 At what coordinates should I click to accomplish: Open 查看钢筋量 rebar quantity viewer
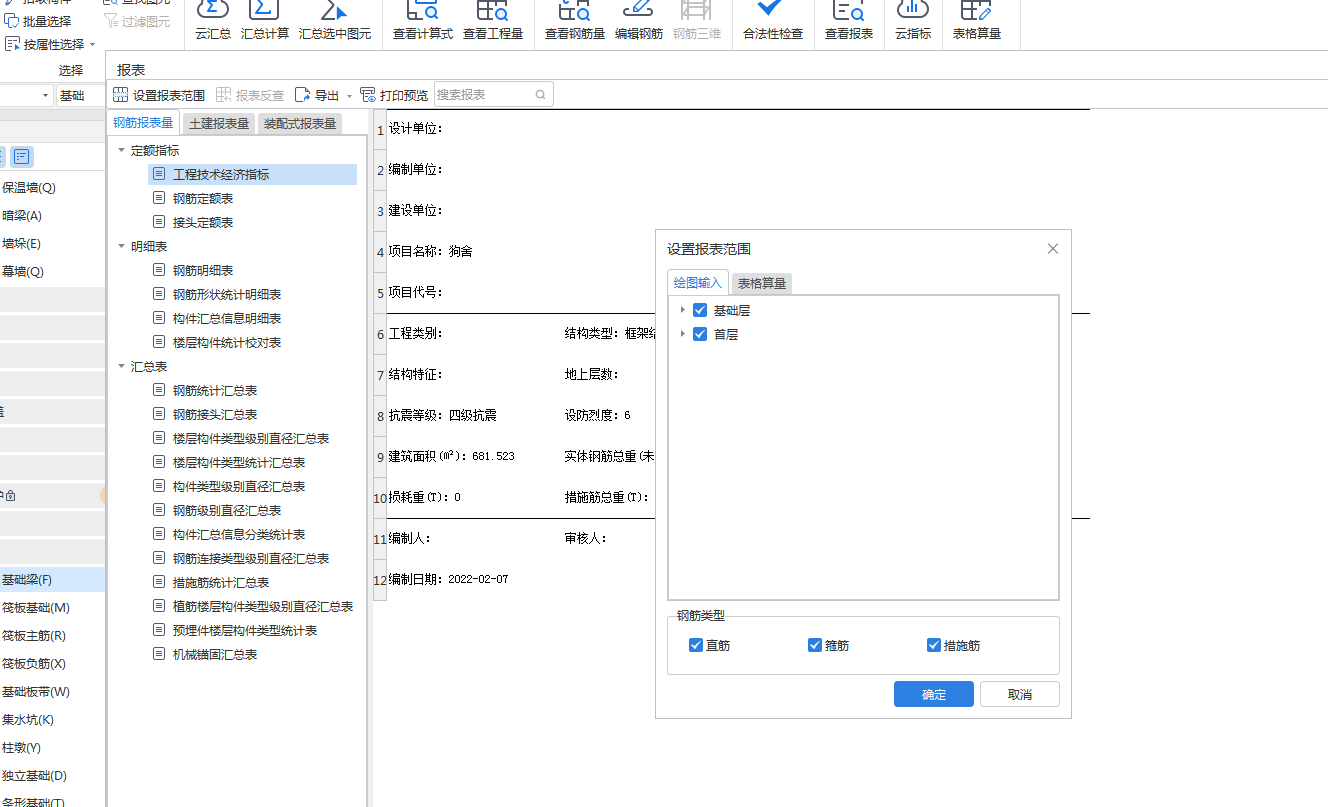point(575,22)
